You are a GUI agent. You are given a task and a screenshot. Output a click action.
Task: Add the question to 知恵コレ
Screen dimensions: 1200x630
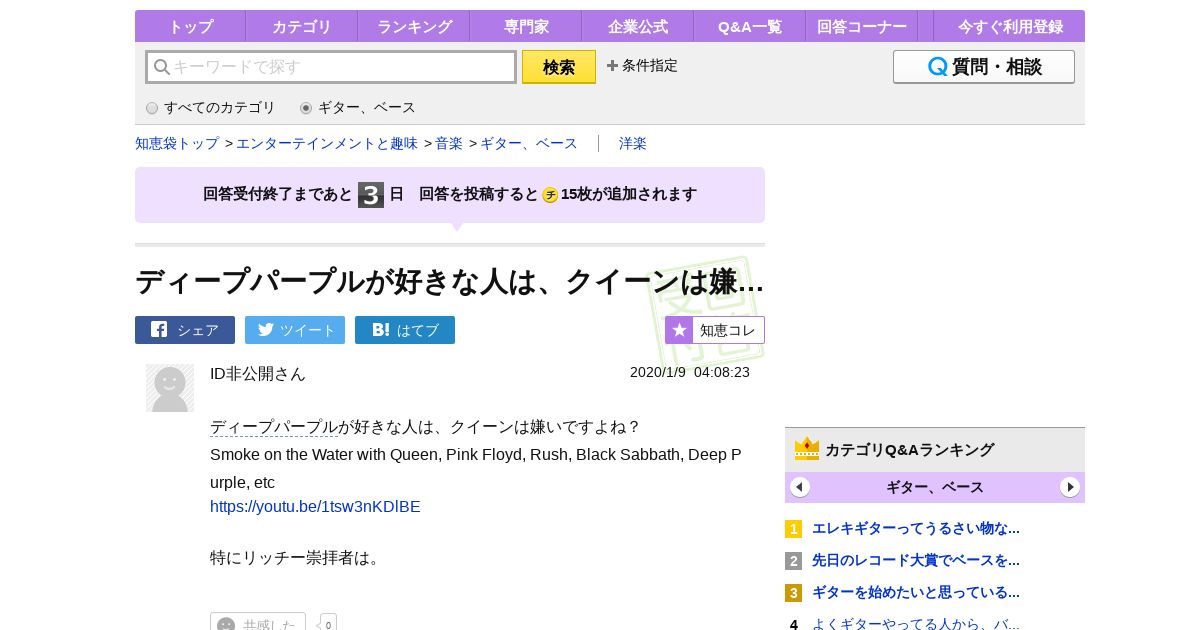[x=715, y=330]
